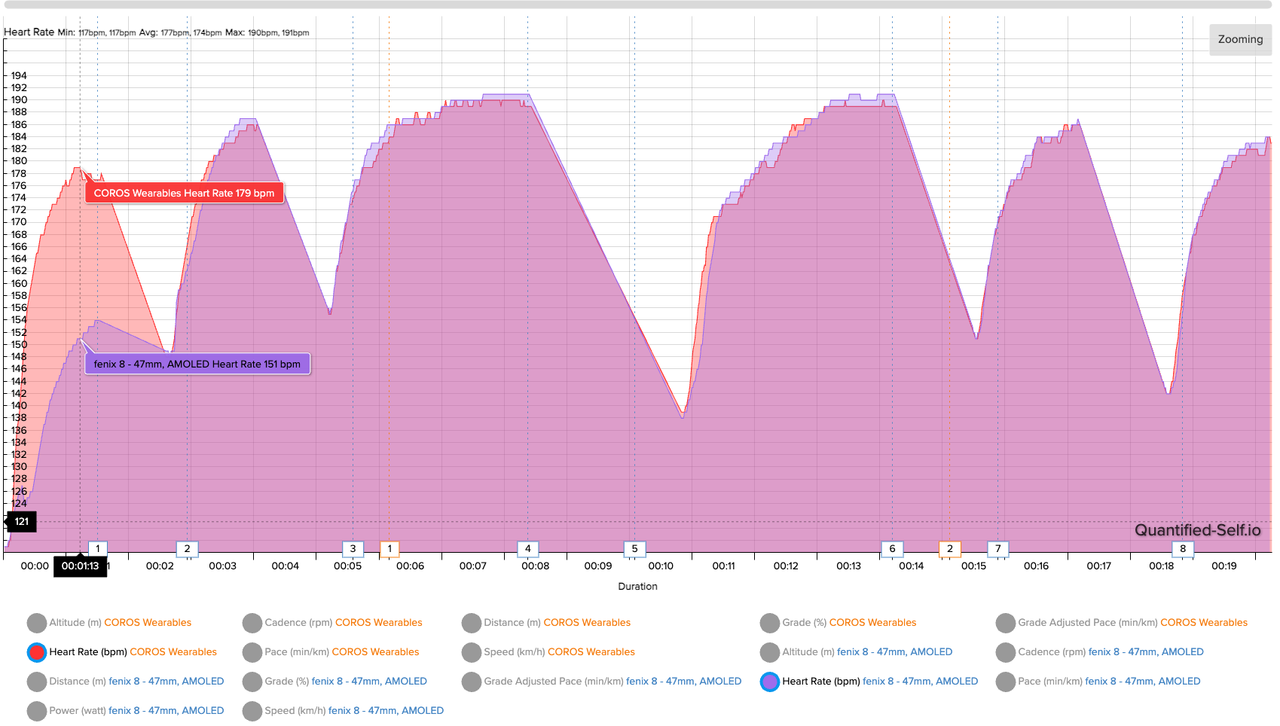The image size is (1280, 726).
Task: Select orange lap marker 2
Action: [950, 548]
